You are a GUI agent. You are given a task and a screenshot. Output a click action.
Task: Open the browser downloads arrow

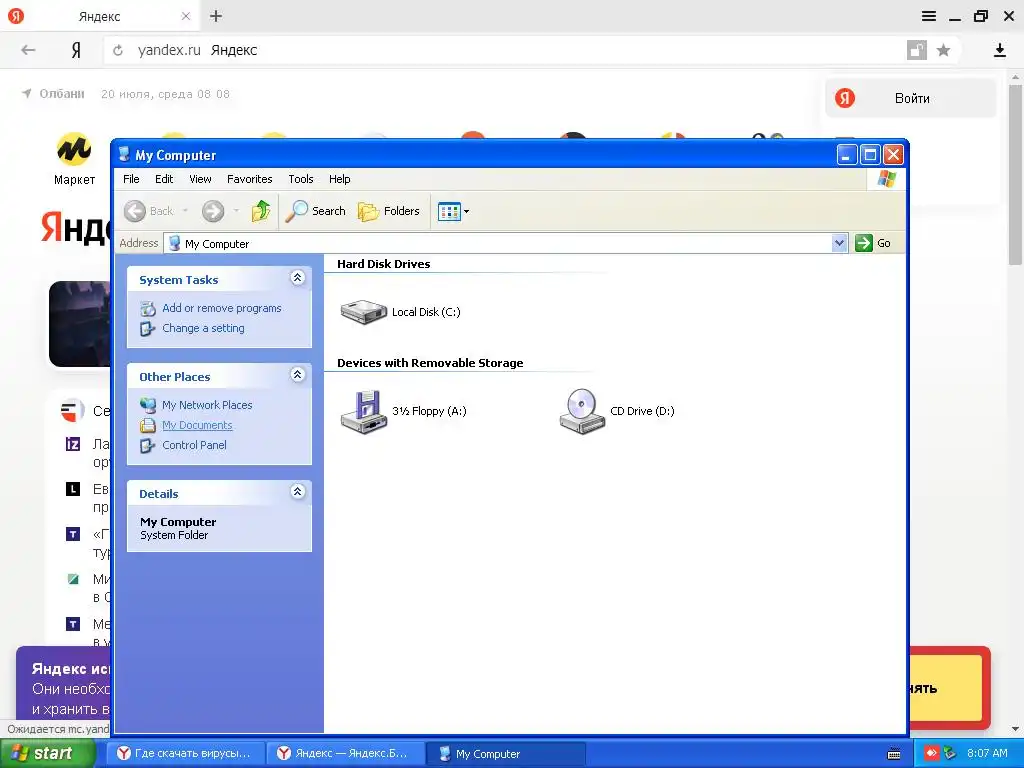point(999,50)
